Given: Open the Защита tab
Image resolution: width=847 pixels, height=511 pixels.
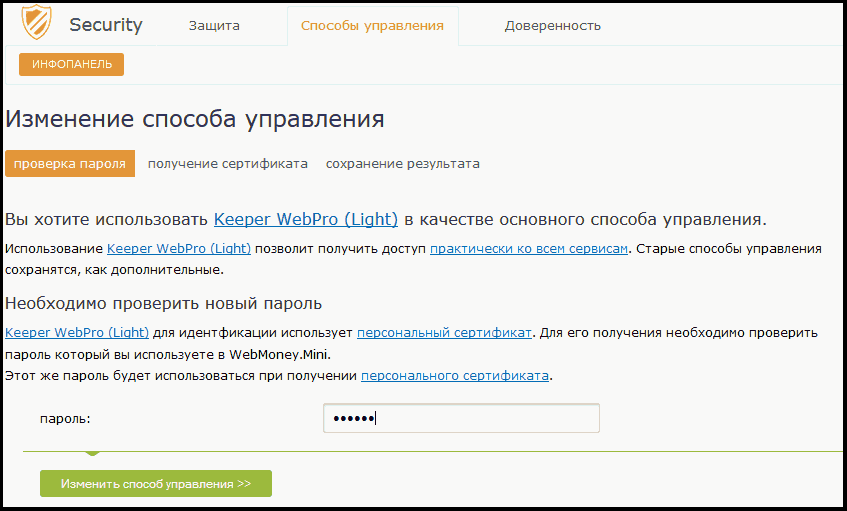Looking at the screenshot, I should 214,25.
